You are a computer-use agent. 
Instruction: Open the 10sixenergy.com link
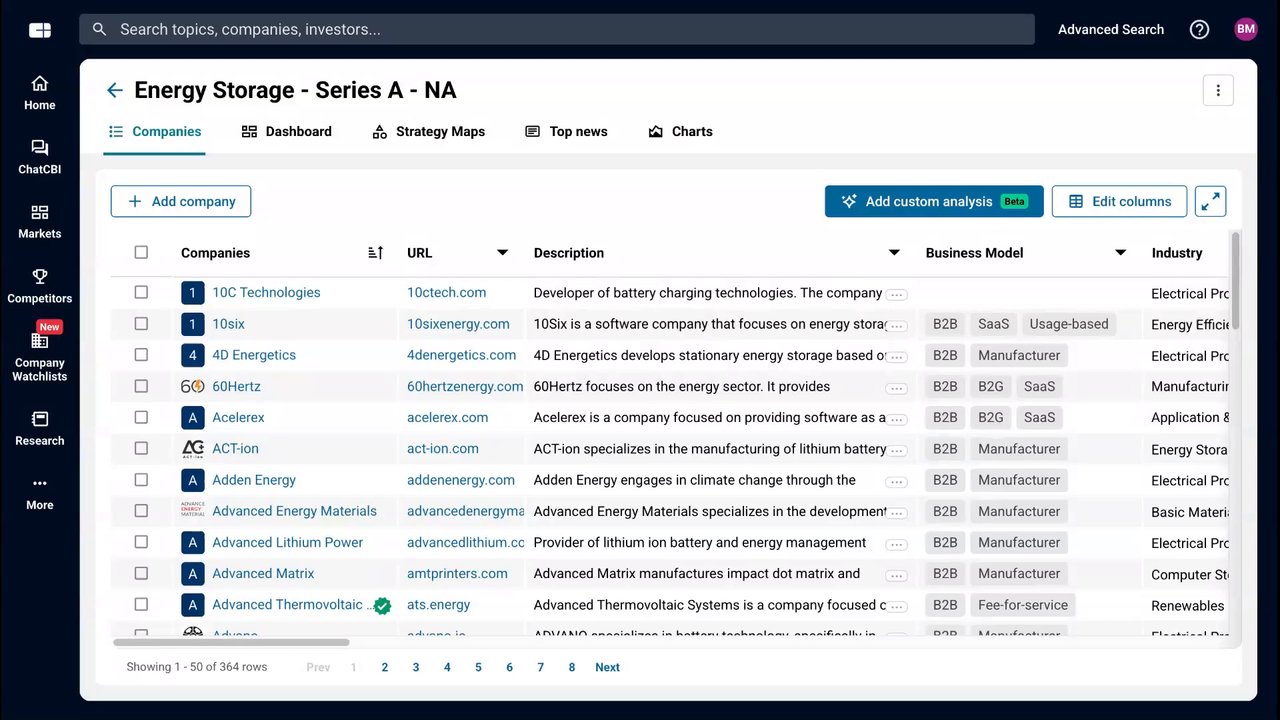458,324
